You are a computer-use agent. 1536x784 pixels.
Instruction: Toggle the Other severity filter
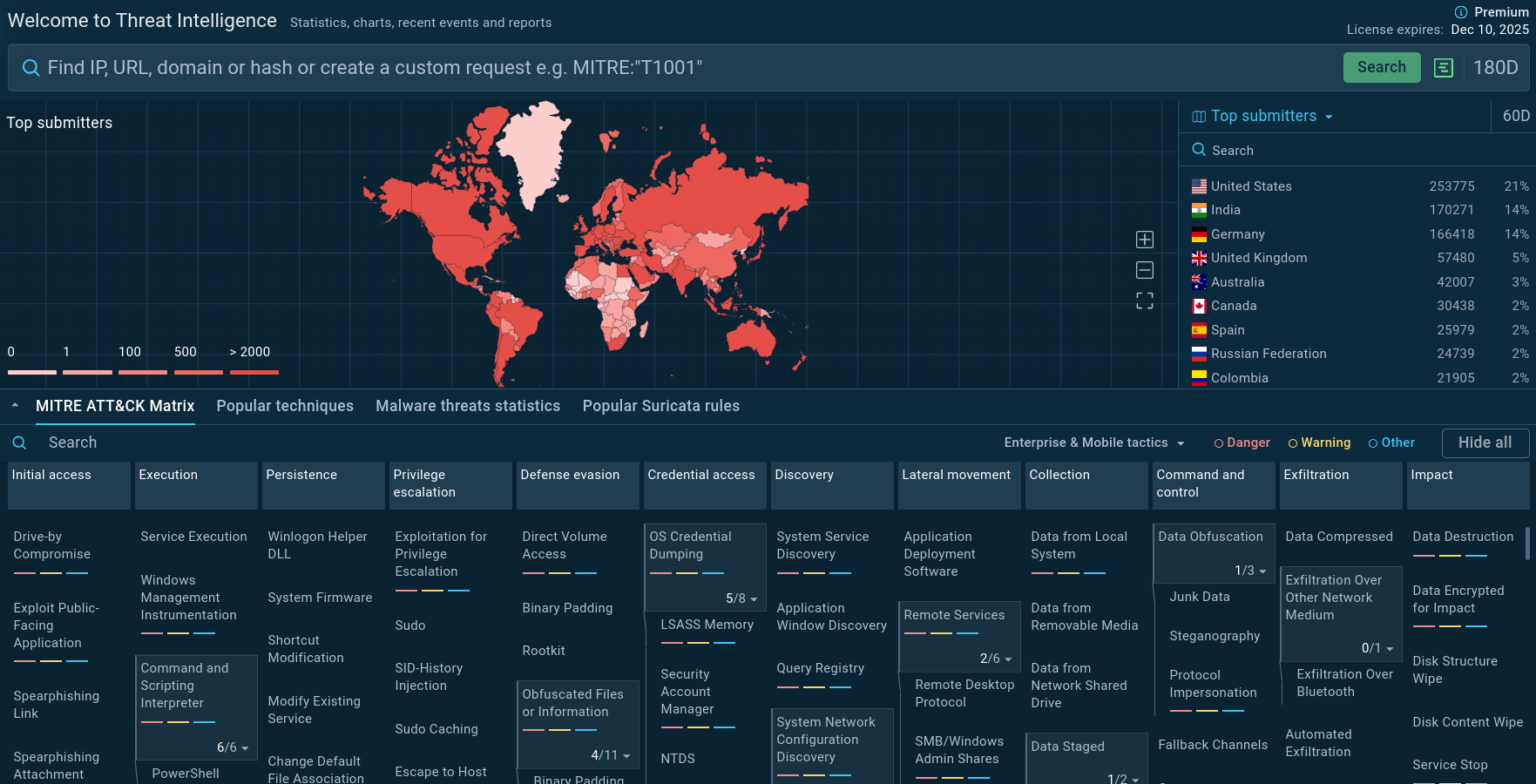tap(1391, 442)
